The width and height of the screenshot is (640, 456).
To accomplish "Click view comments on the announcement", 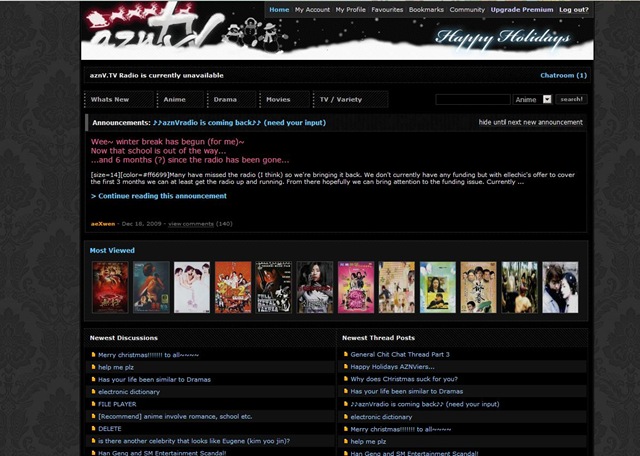I will coord(191,224).
